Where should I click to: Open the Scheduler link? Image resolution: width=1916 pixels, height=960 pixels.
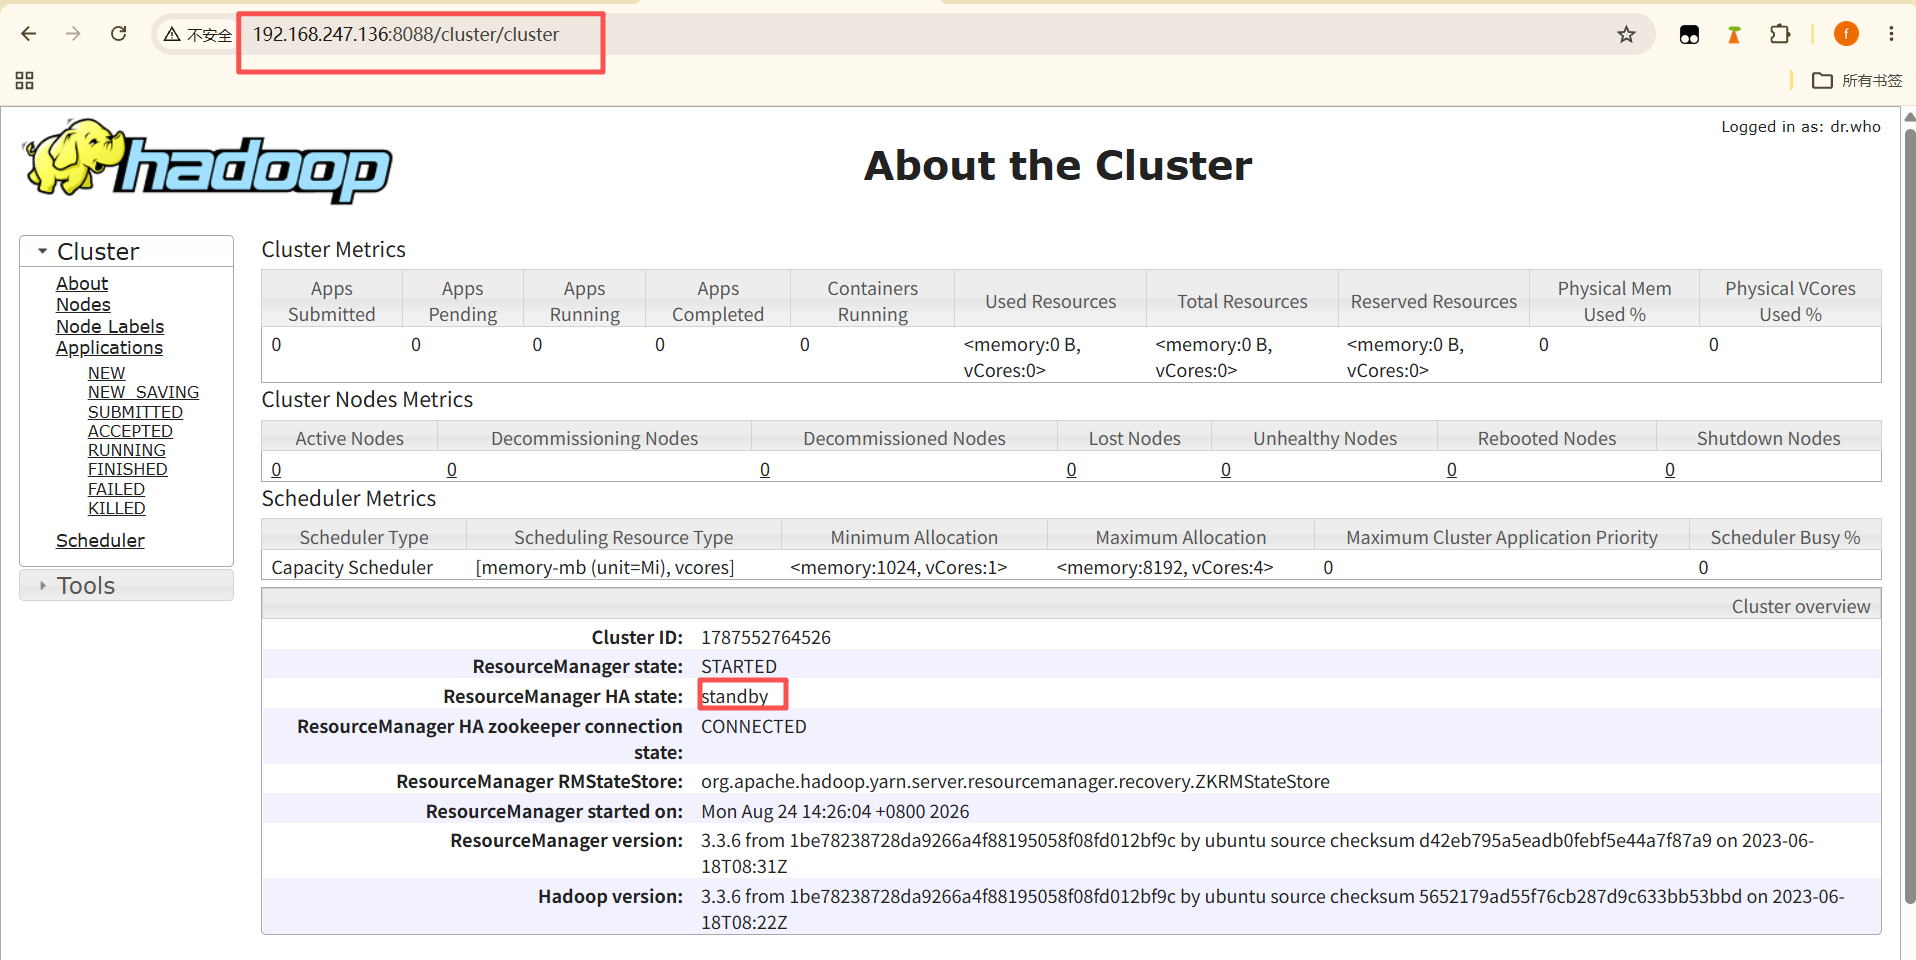coord(100,541)
